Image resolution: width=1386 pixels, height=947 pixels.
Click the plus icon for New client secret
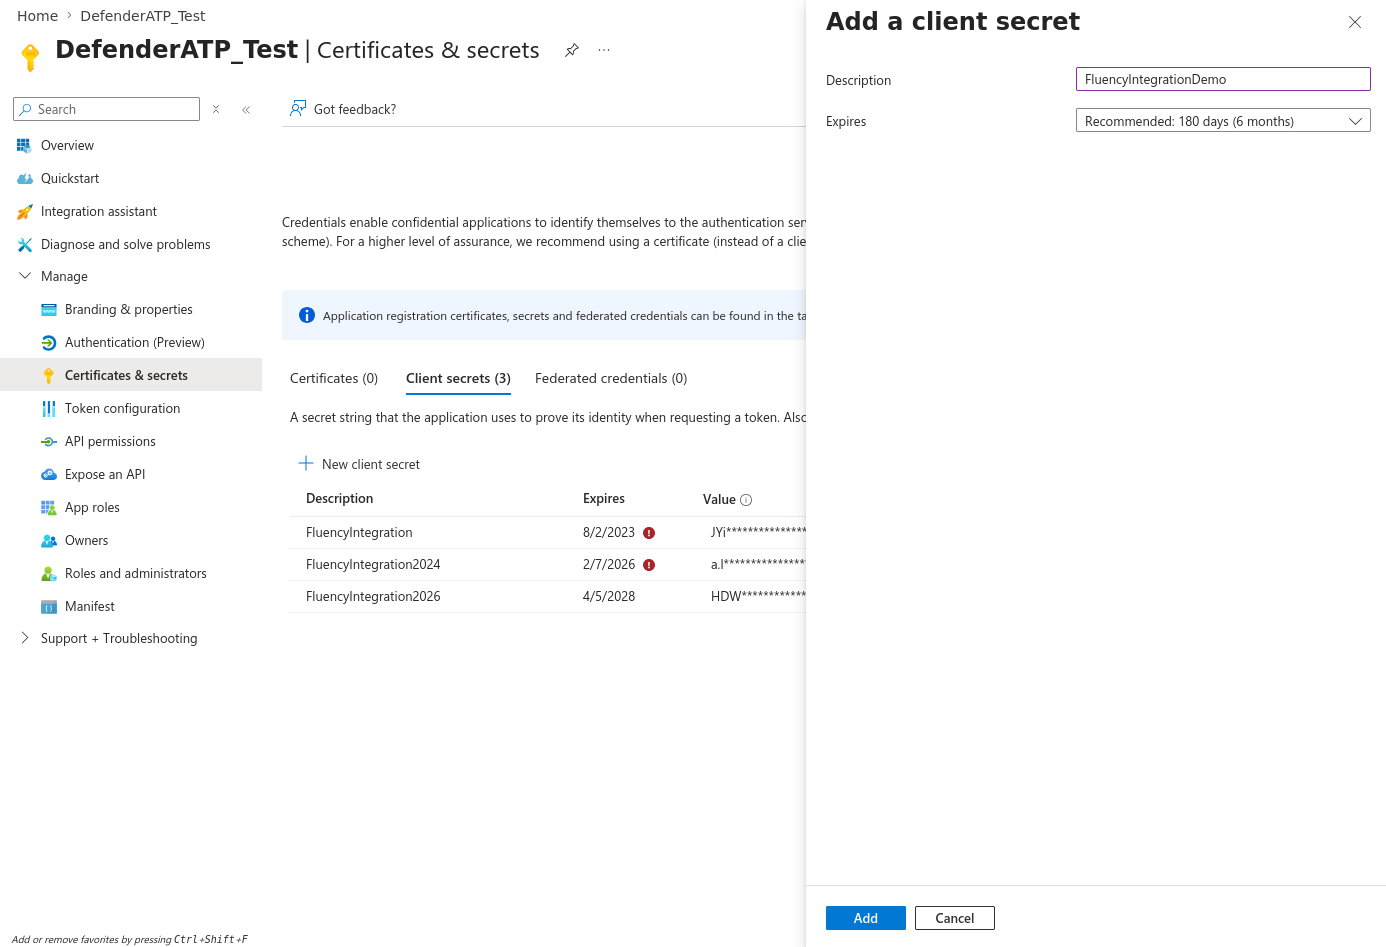306,463
